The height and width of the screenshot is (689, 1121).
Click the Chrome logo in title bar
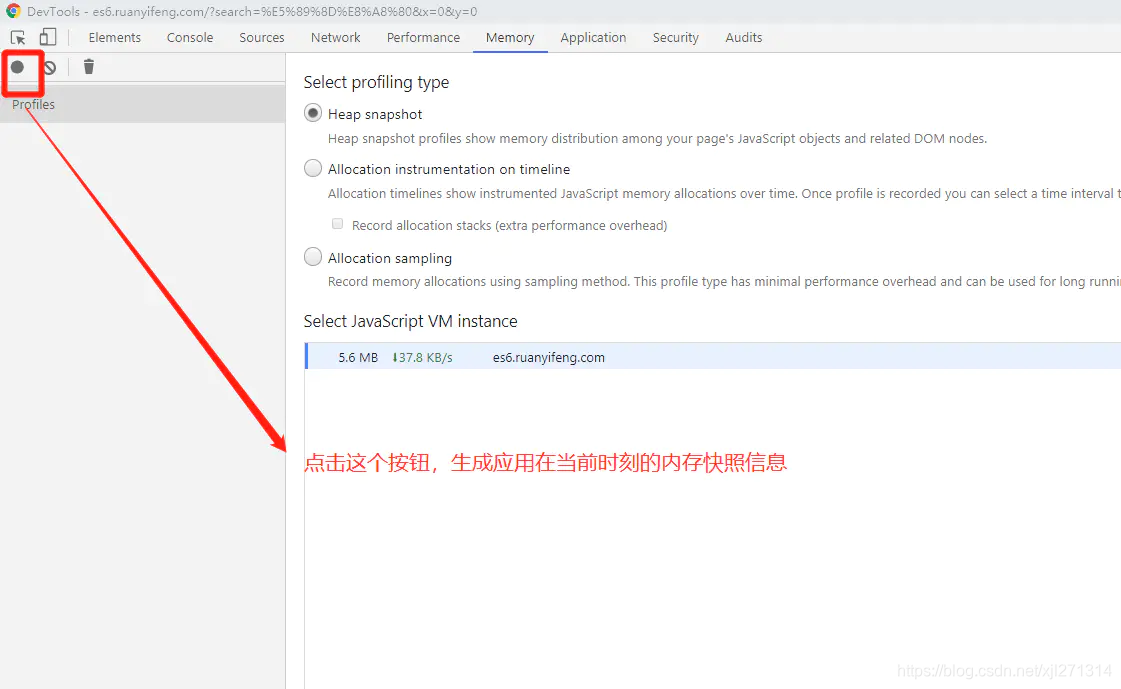point(13,11)
